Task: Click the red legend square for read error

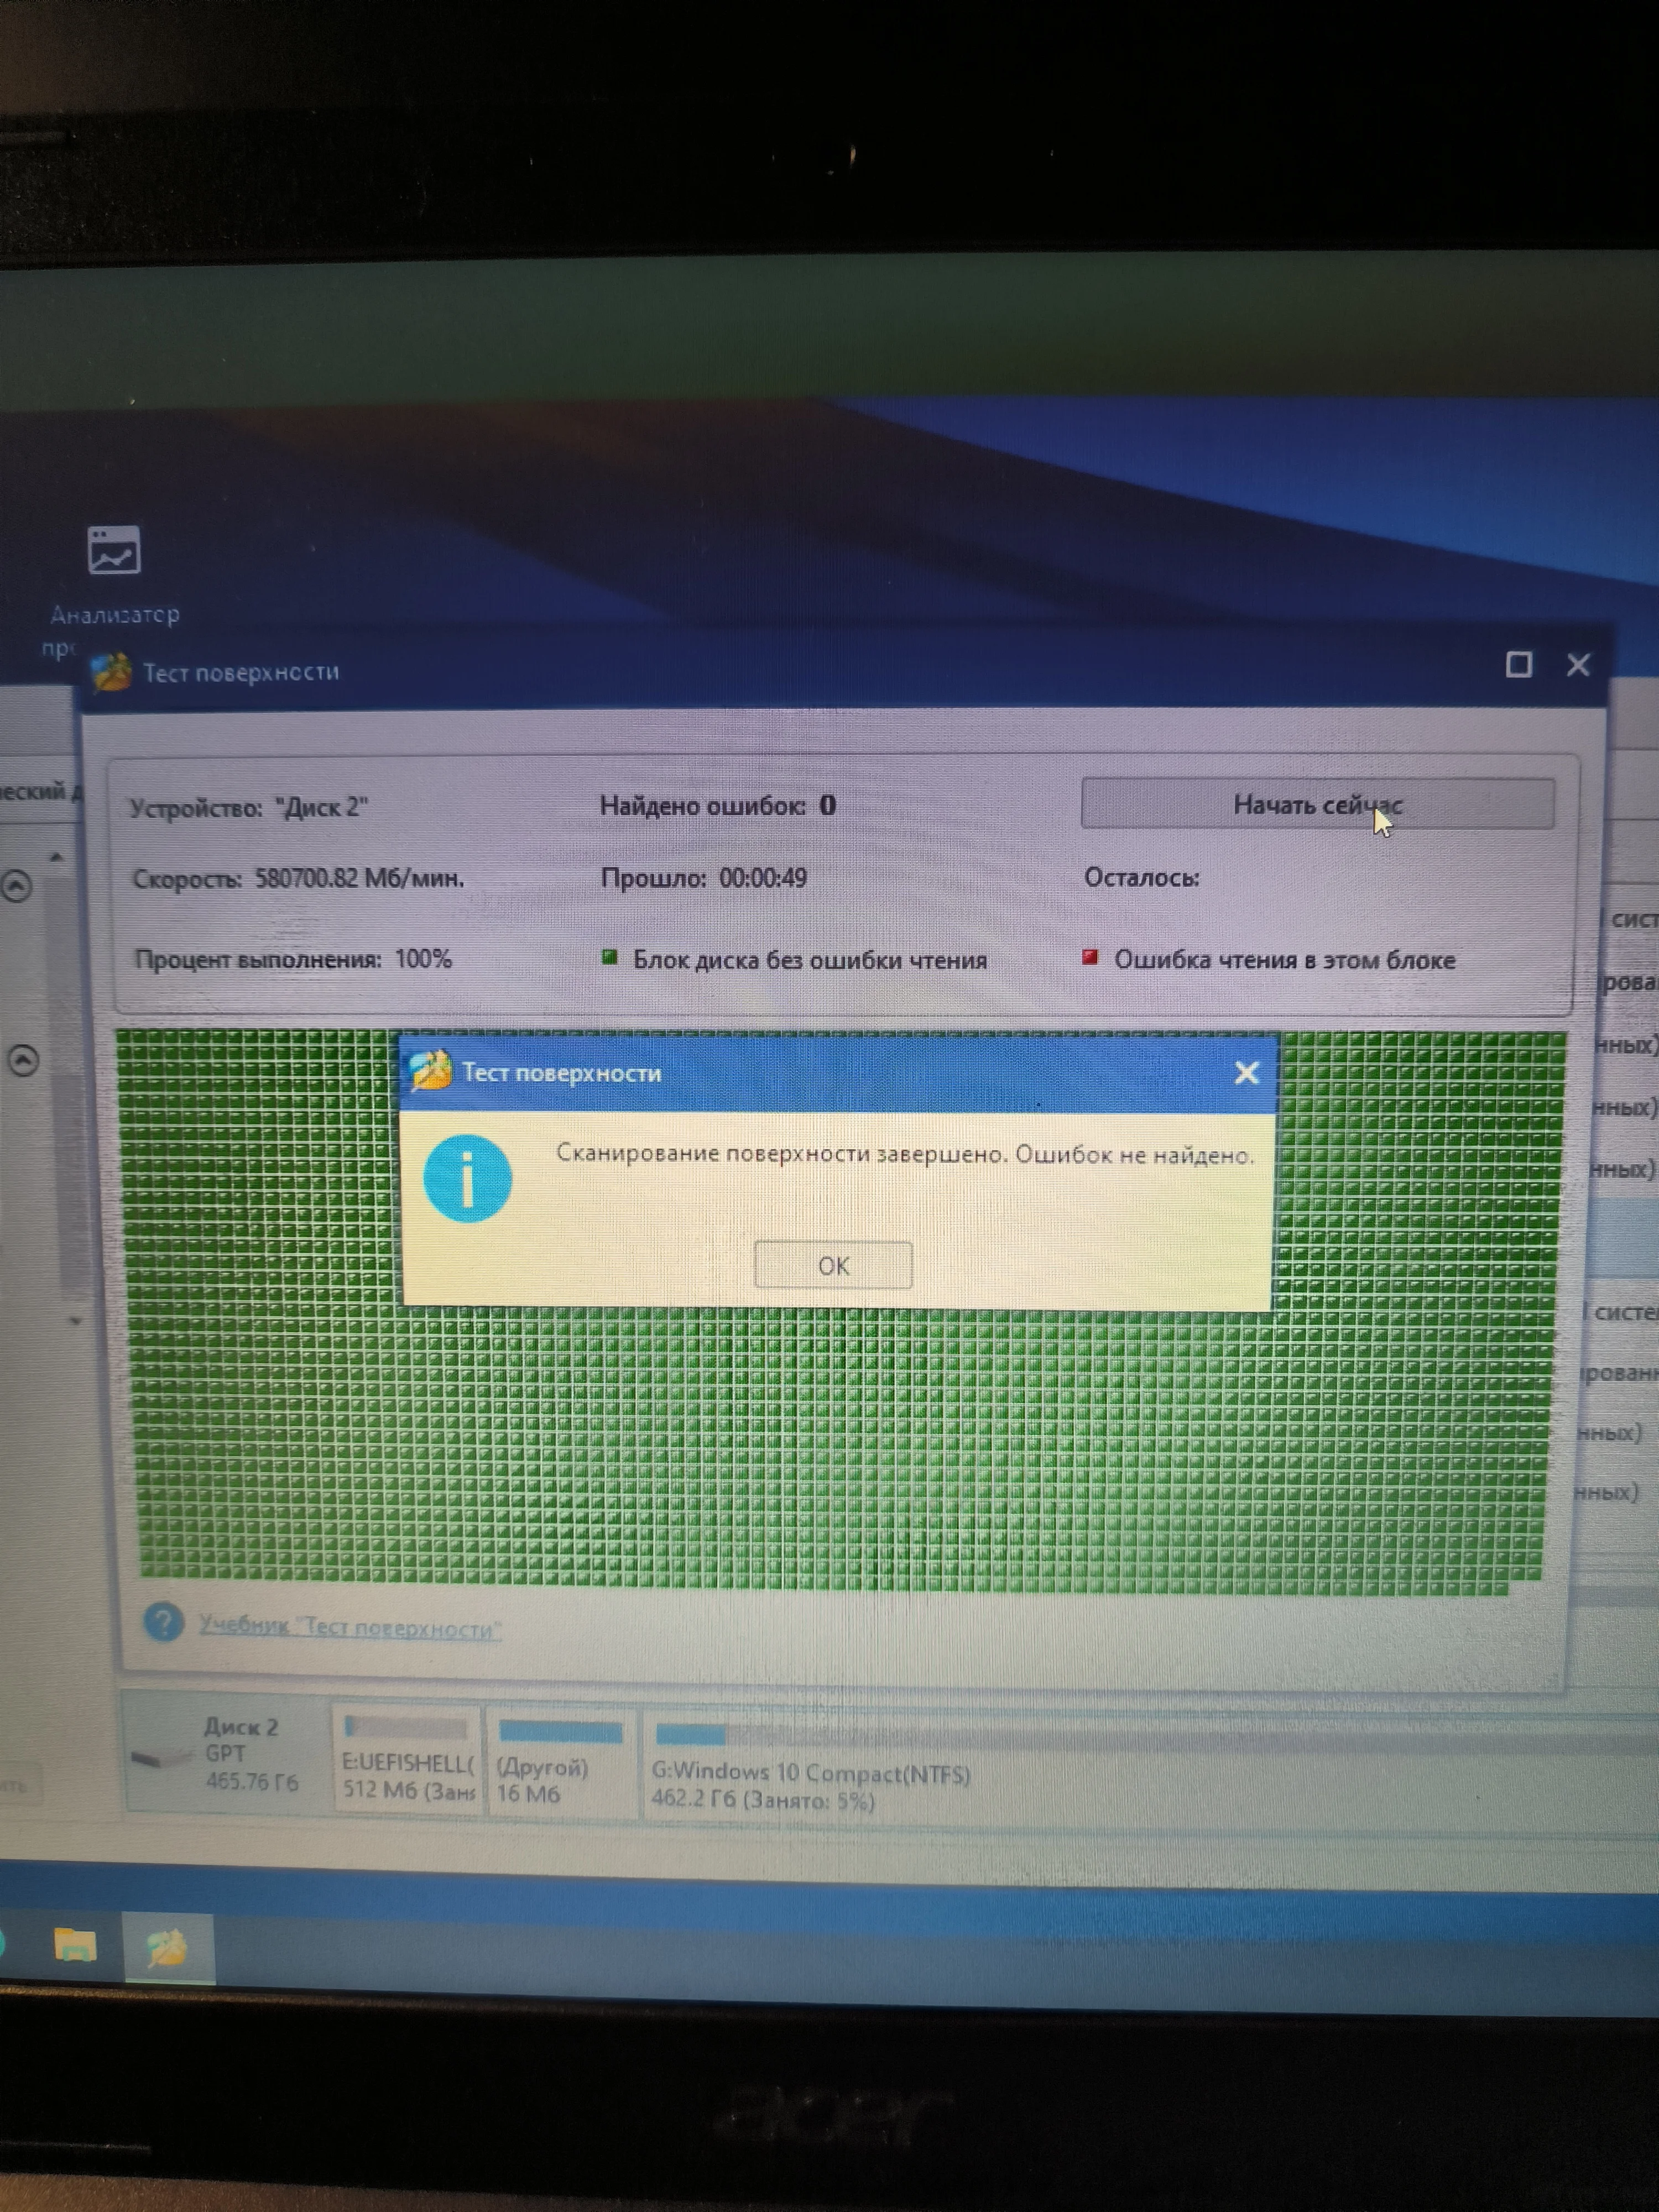Action: 1090,957
